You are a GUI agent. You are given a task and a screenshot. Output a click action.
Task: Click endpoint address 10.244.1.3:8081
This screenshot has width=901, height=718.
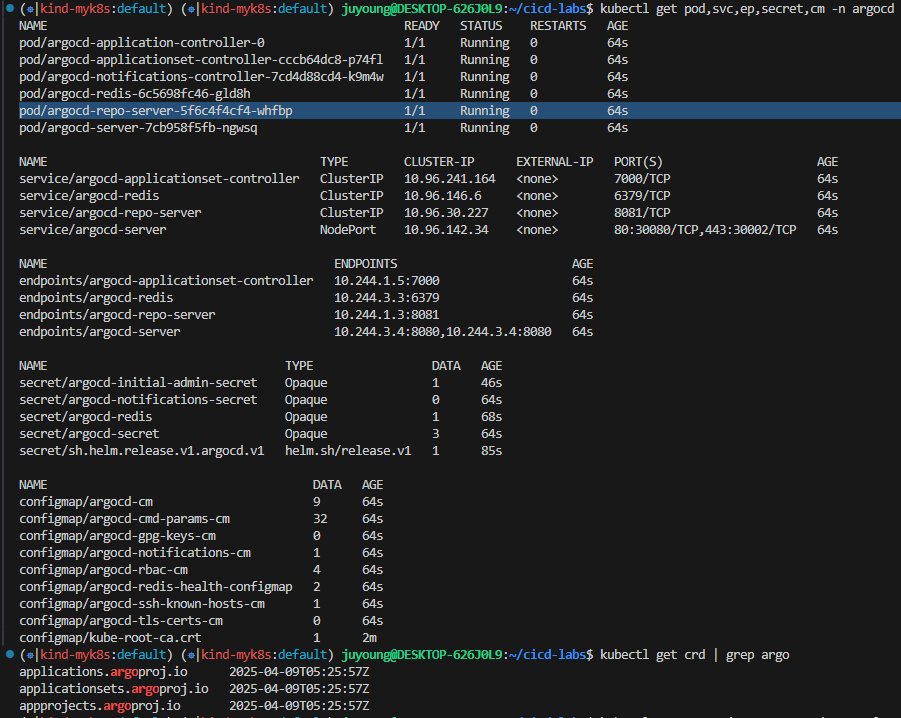point(387,315)
